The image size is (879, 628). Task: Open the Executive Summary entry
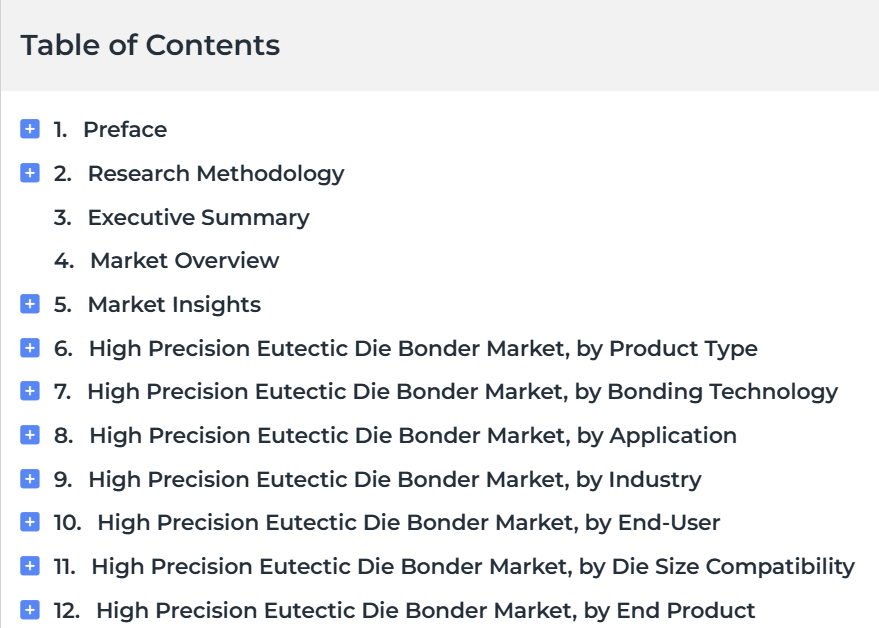pyautogui.click(x=198, y=218)
